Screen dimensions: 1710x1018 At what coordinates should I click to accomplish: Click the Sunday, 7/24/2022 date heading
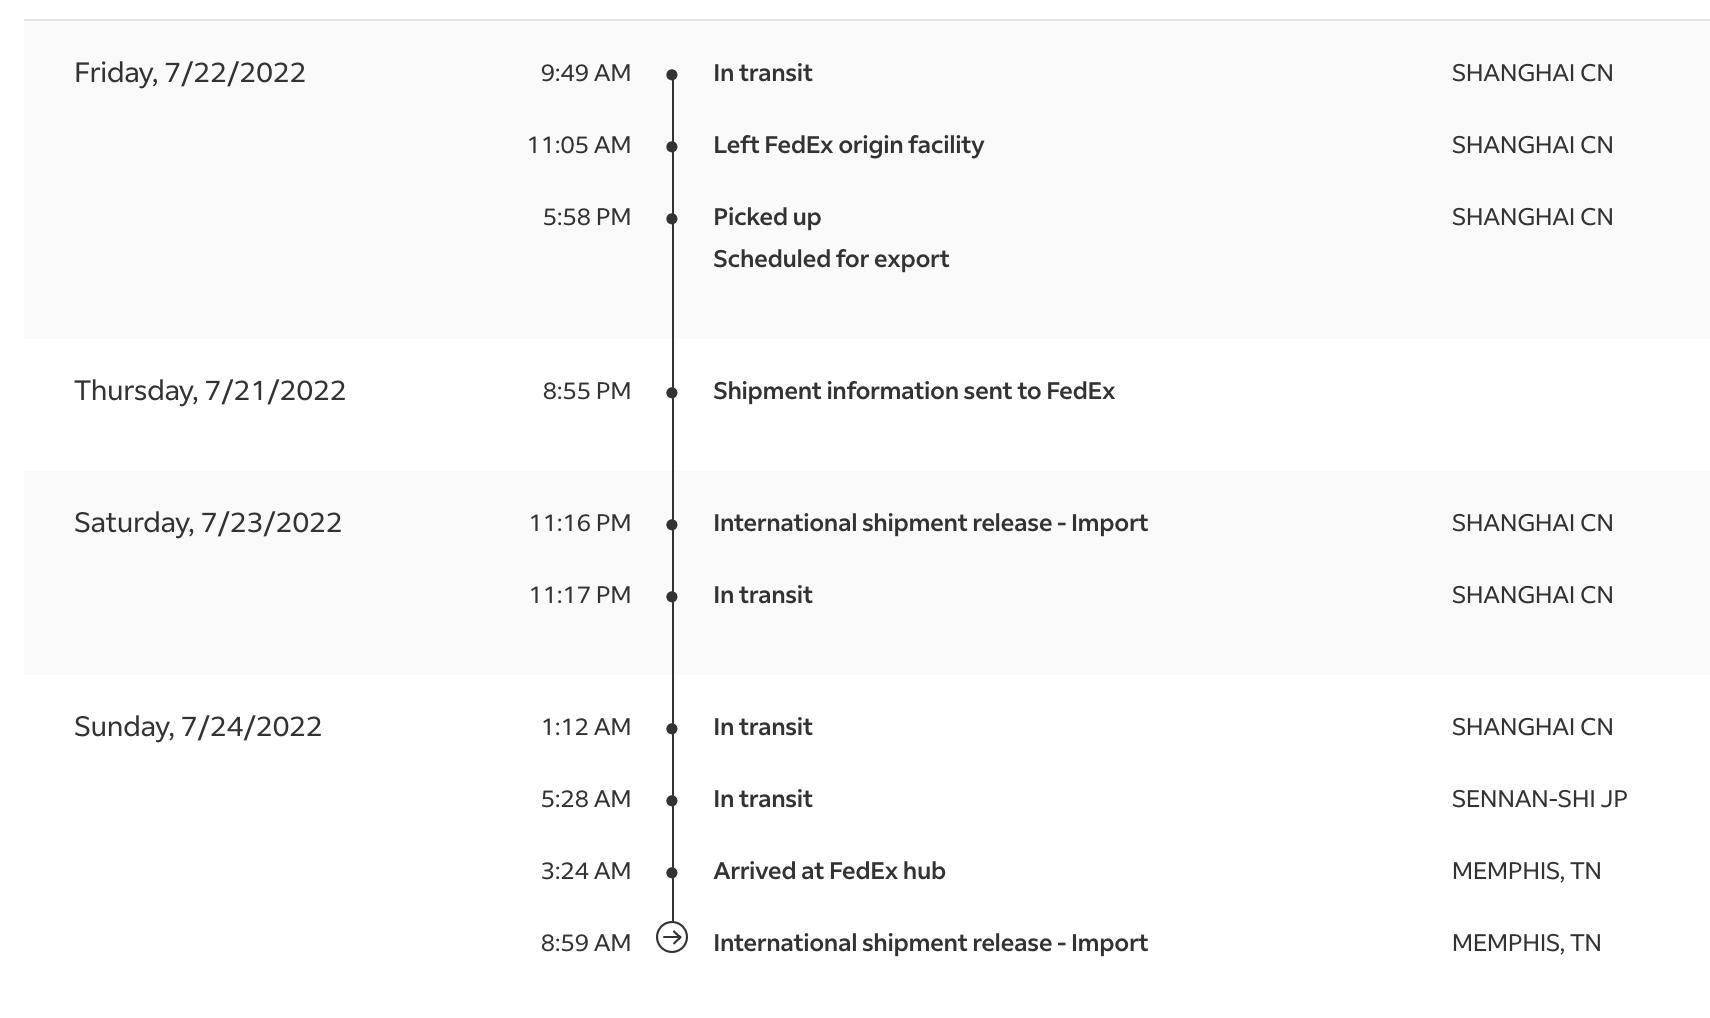click(x=198, y=727)
